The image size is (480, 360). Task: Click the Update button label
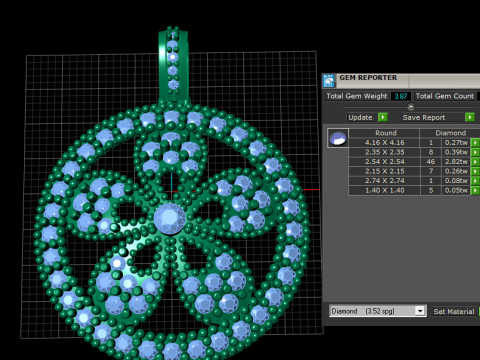(x=360, y=117)
